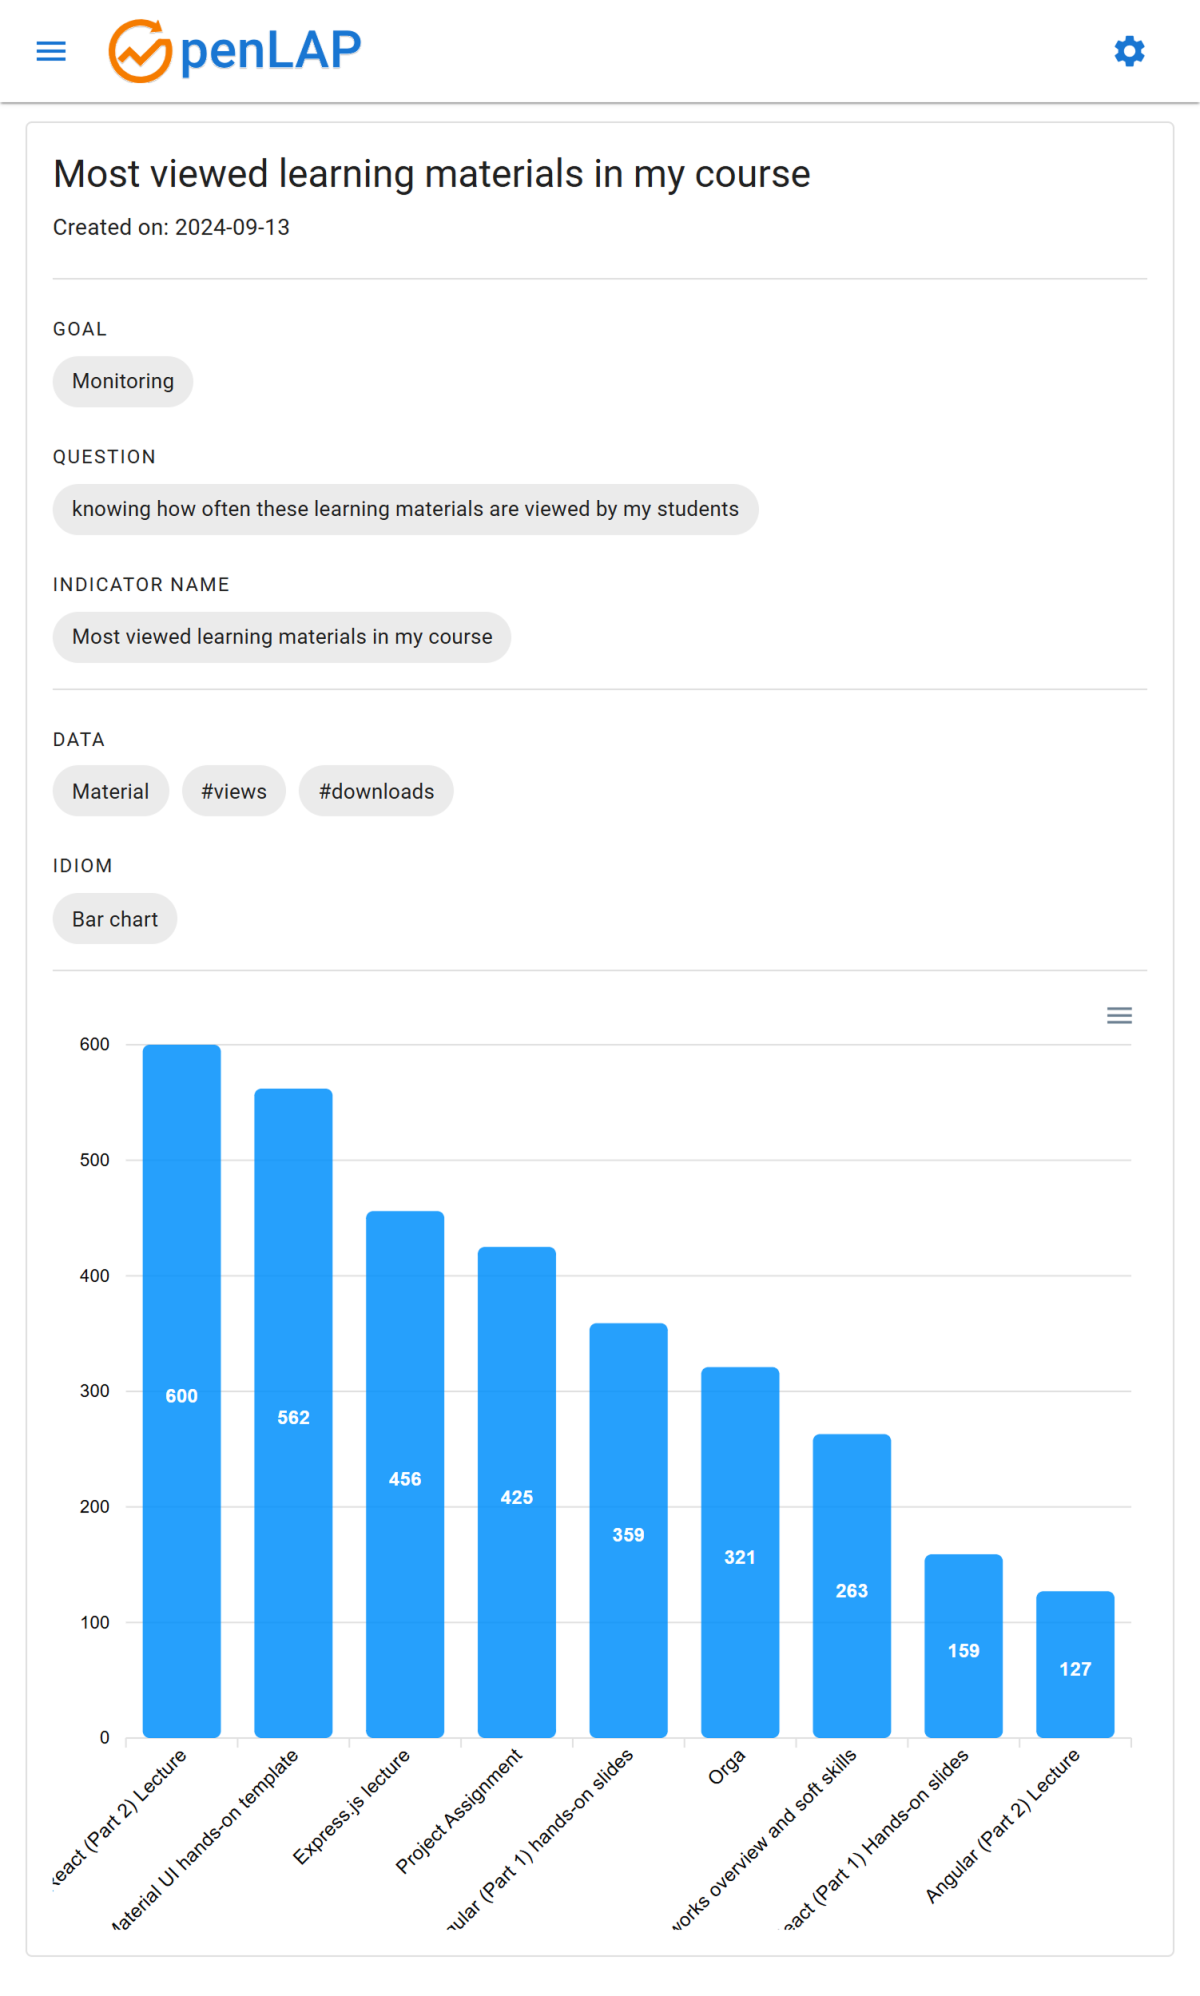Click the OpenLAP logo
Viewport: 1200px width, 1996px height.
235,51
